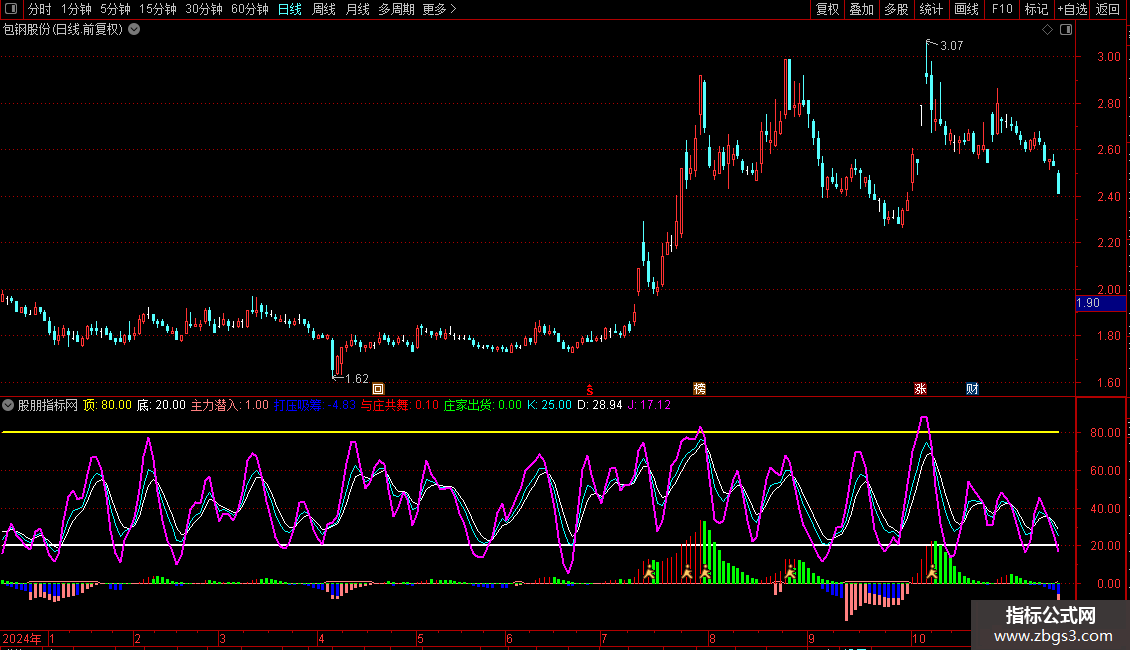The height and width of the screenshot is (650, 1130).
Task: Click the 股朋指标网 indicator name
Action: pos(48,405)
